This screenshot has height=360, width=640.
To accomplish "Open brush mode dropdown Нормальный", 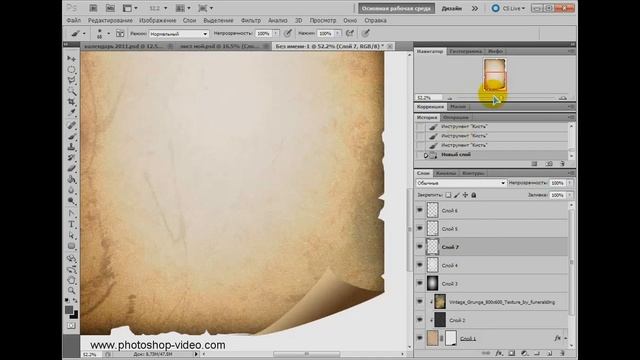I will coord(179,34).
